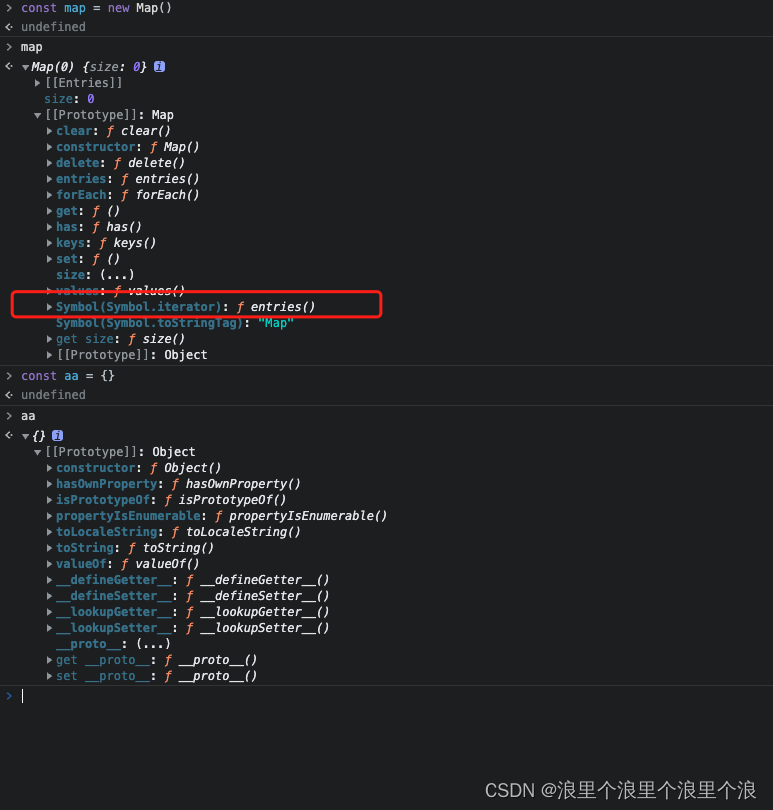Expand the [[Entries]] property of the Map
Viewport: 773px width, 810px height.
click(38, 82)
